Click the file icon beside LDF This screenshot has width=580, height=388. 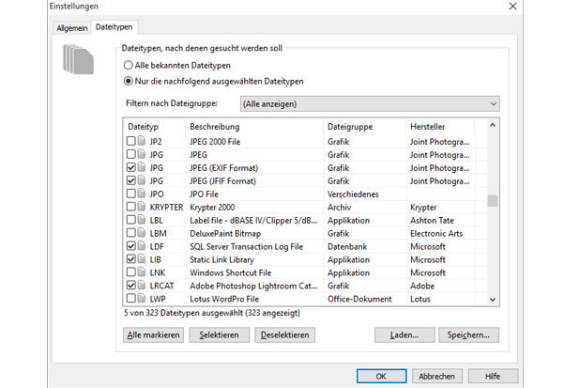coord(142,246)
